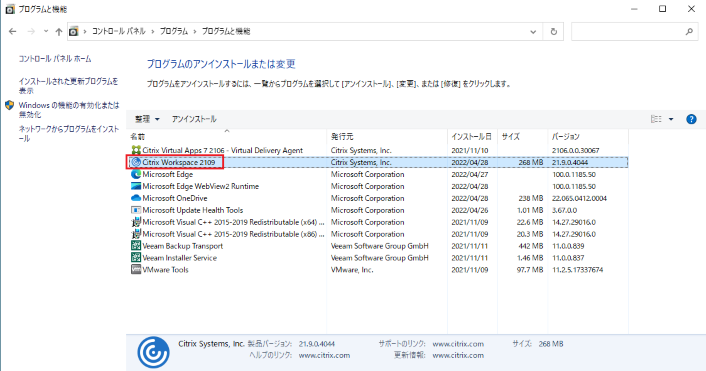Click コントロール パネル breadcrumb
706x371 pixels.
pyautogui.click(x=119, y=32)
